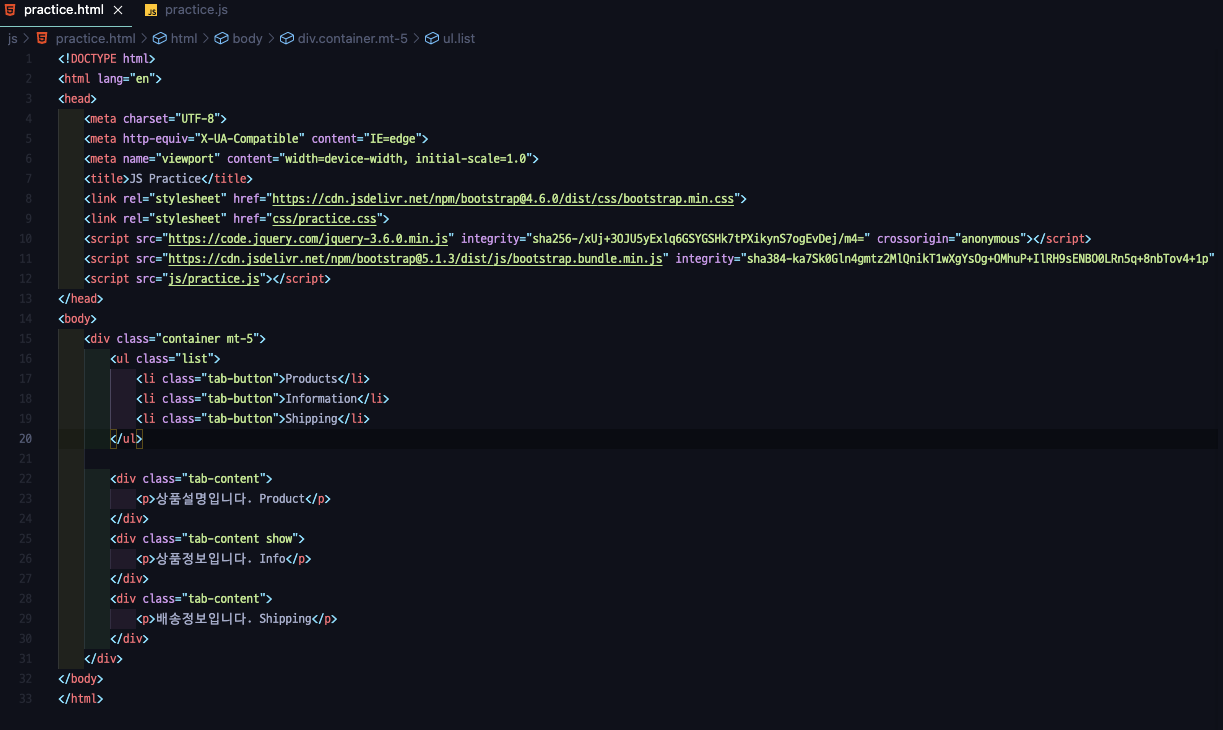Open the practice.html breadcrumb file list
This screenshot has height=730, width=1223.
coord(95,38)
